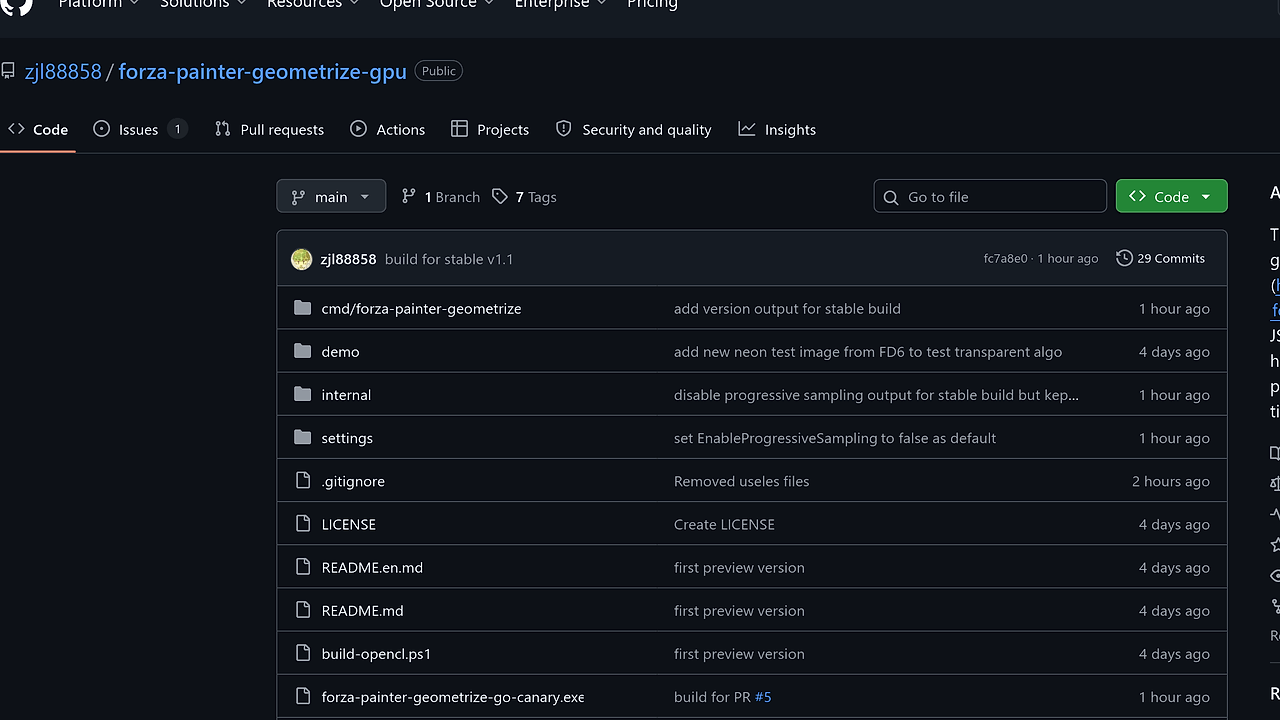The image size is (1280, 720).
Task: Click the README.en.md file icon
Action: tap(303, 566)
